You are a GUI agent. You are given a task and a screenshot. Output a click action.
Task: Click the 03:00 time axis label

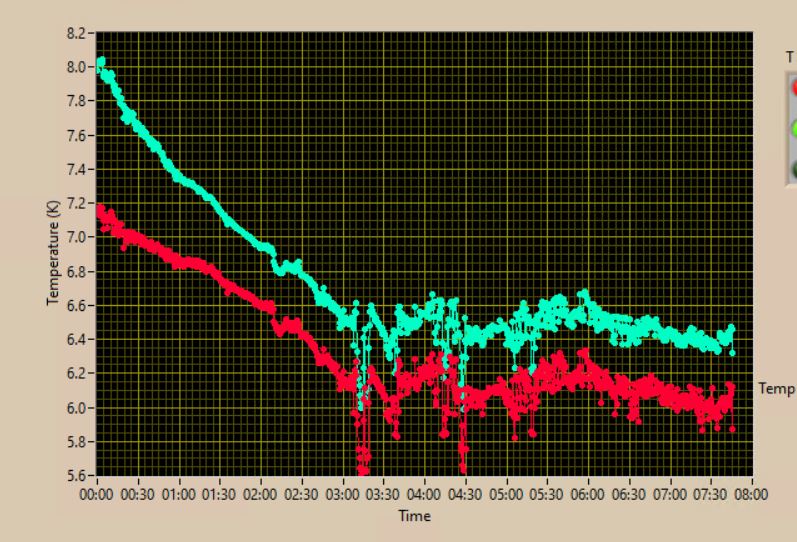coord(343,495)
